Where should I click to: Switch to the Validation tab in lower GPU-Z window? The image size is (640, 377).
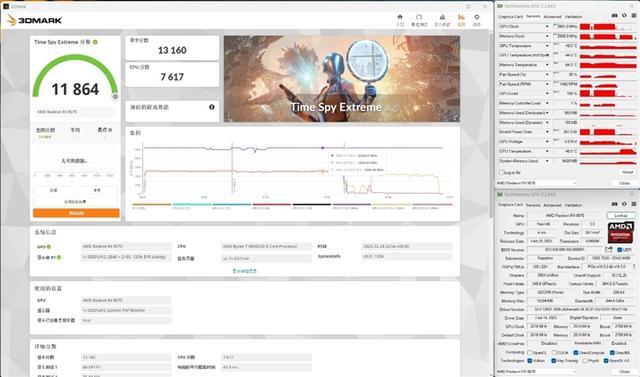(573, 205)
